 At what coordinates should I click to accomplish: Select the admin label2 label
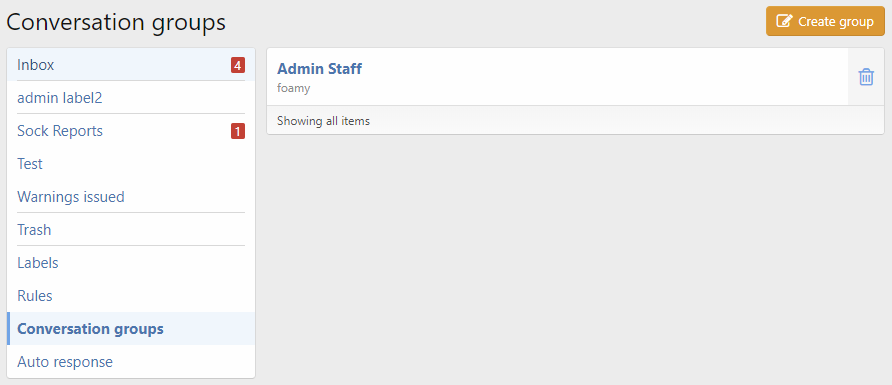[131, 98]
